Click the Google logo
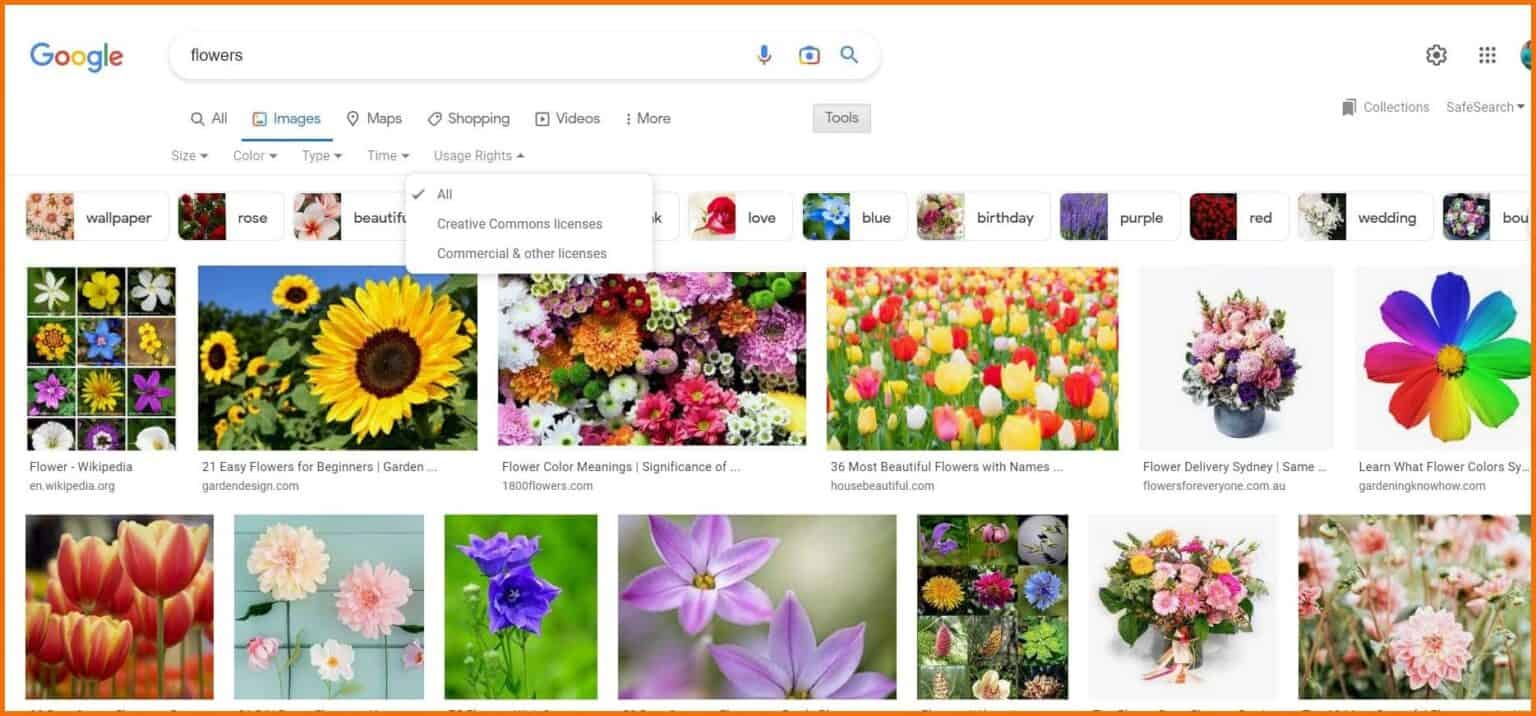Image resolution: width=1536 pixels, height=716 pixels. pos(76,56)
